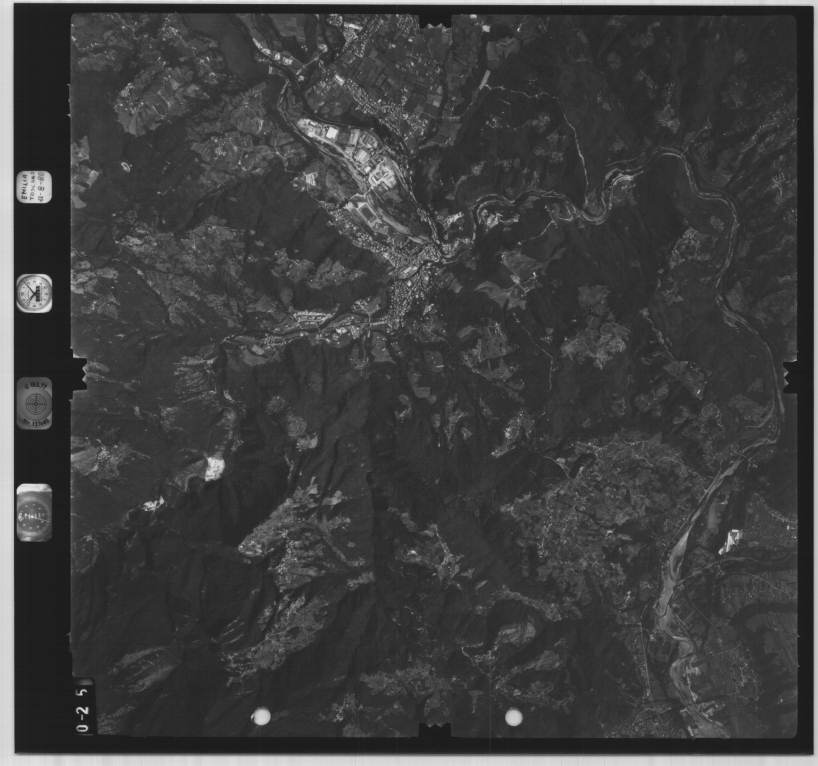Click the bright white patch near right edge
Image resolution: width=818 pixels, height=766 pixels.
pos(730,541)
